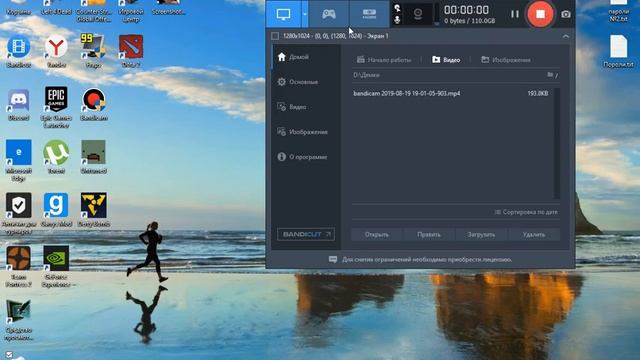Select the Left 4 Dead desktop shortcut

tap(56, 8)
